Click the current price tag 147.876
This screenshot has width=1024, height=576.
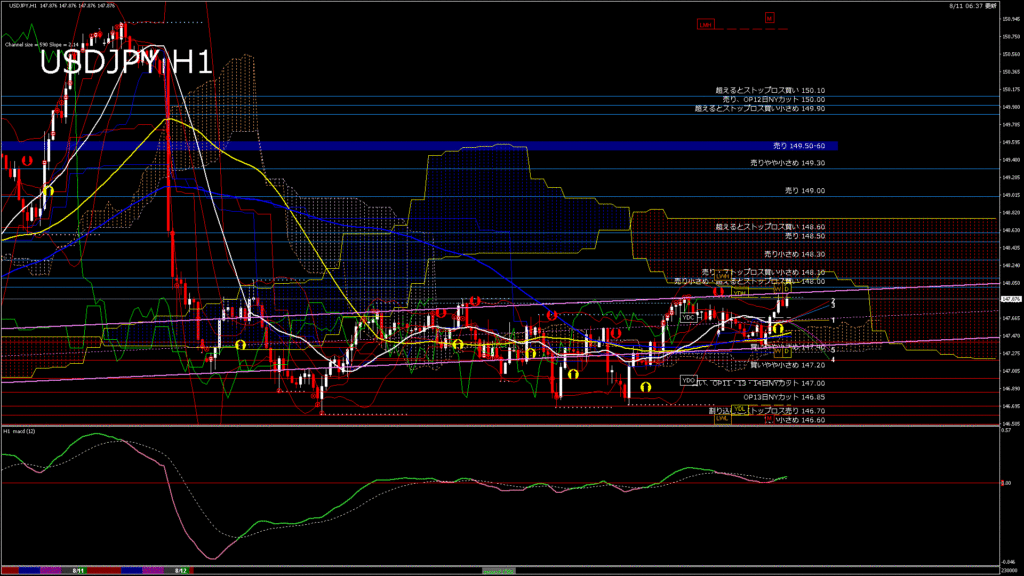tap(1010, 299)
